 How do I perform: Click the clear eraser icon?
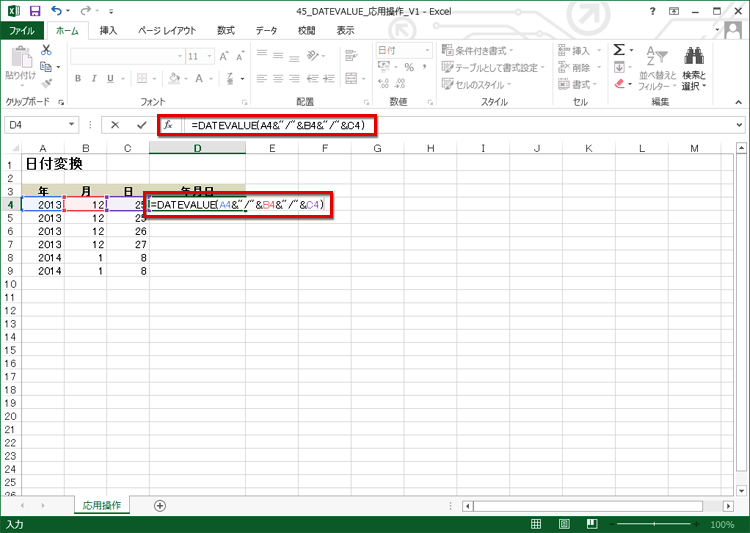click(x=619, y=84)
